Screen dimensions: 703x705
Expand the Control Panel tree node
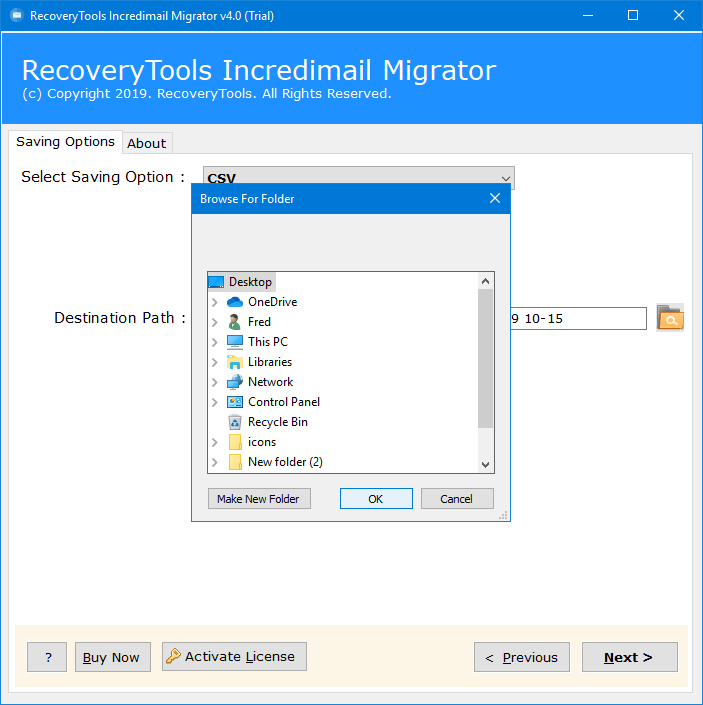pyautogui.click(x=215, y=402)
